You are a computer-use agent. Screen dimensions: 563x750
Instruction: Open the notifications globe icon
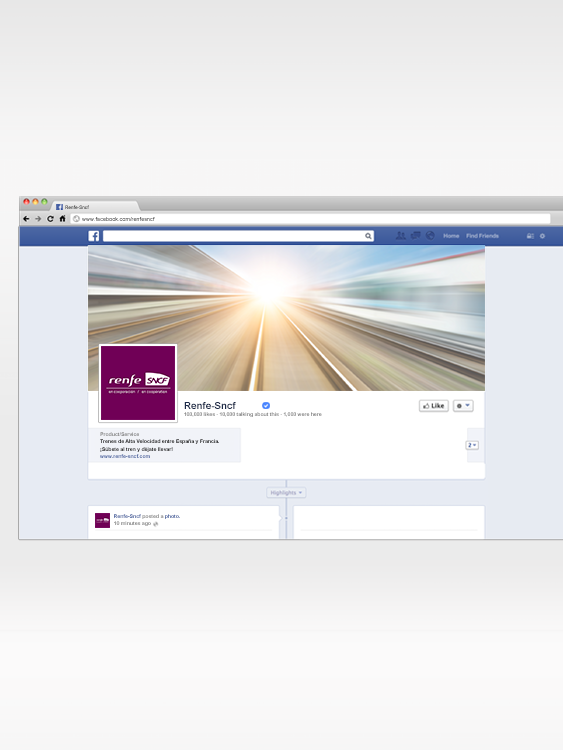click(x=430, y=235)
